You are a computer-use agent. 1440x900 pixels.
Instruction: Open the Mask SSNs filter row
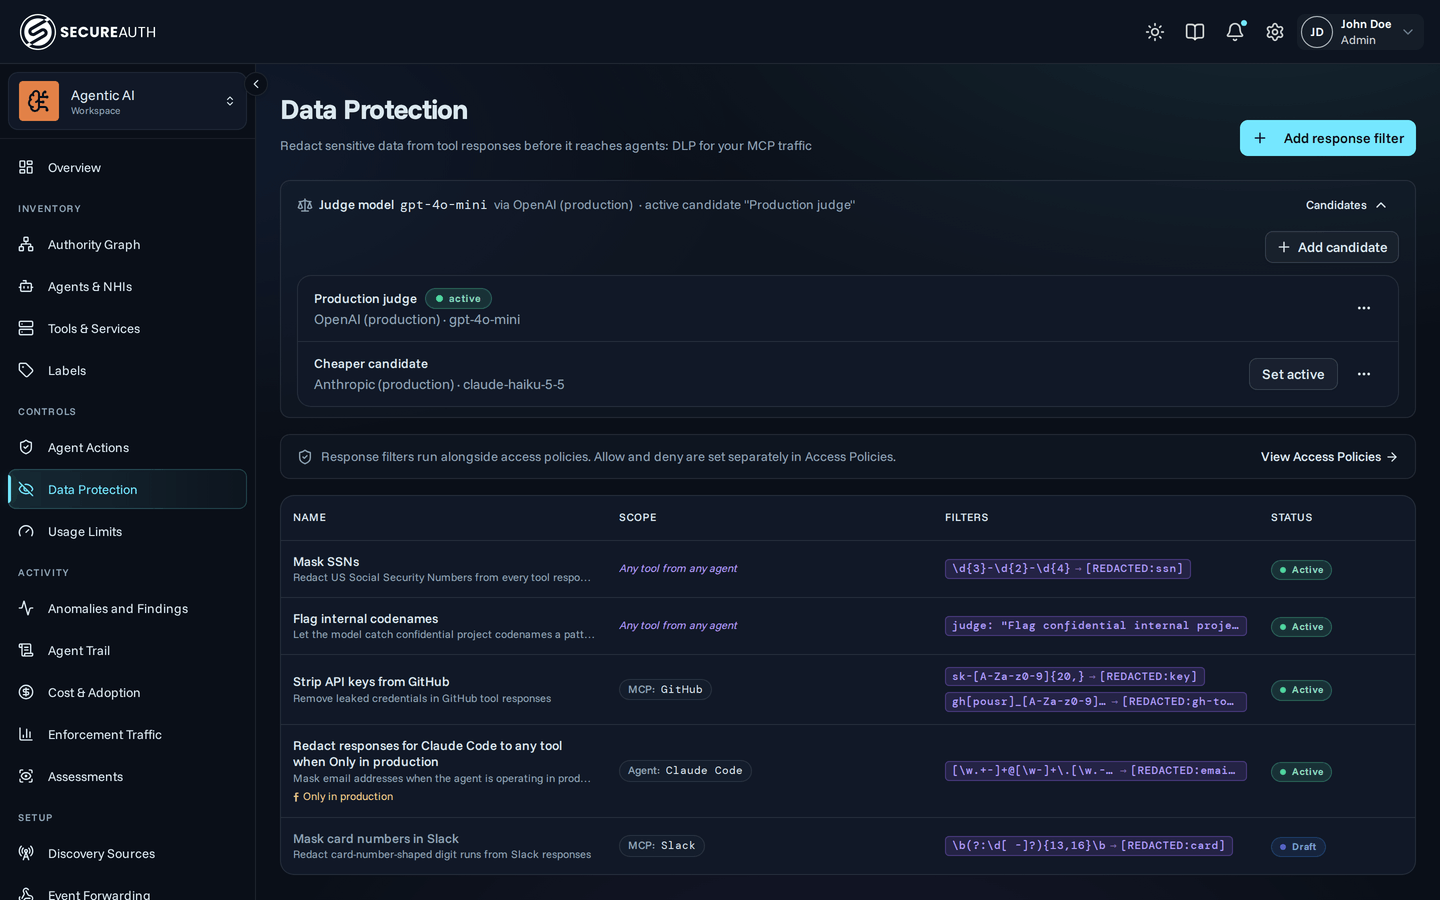tap(848, 569)
